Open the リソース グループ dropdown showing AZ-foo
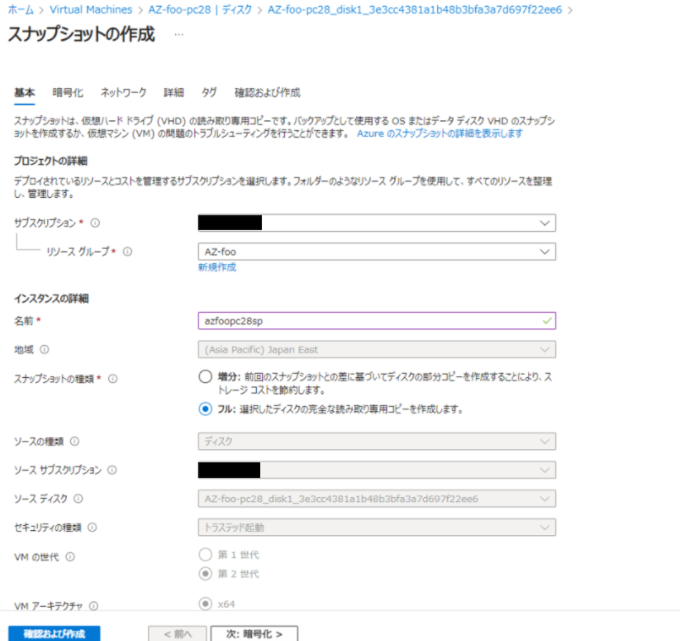This screenshot has width=680, height=641. tap(377, 252)
